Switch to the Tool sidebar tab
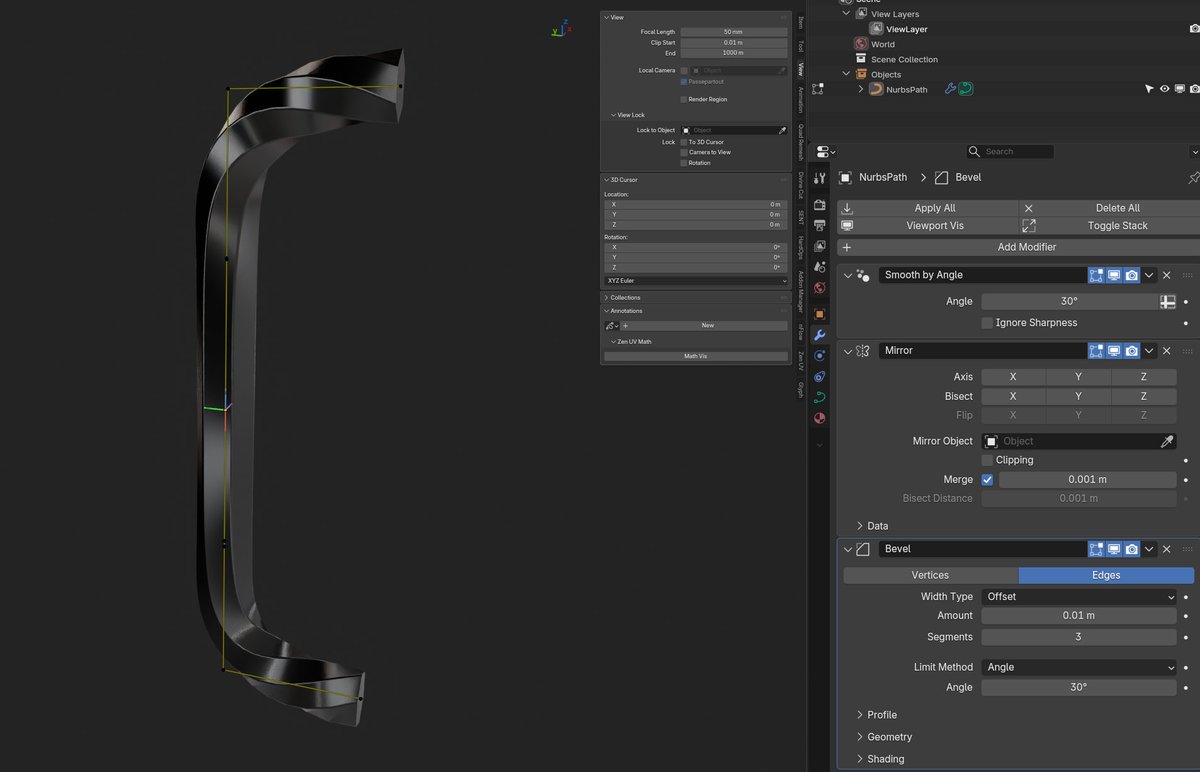 click(x=801, y=46)
